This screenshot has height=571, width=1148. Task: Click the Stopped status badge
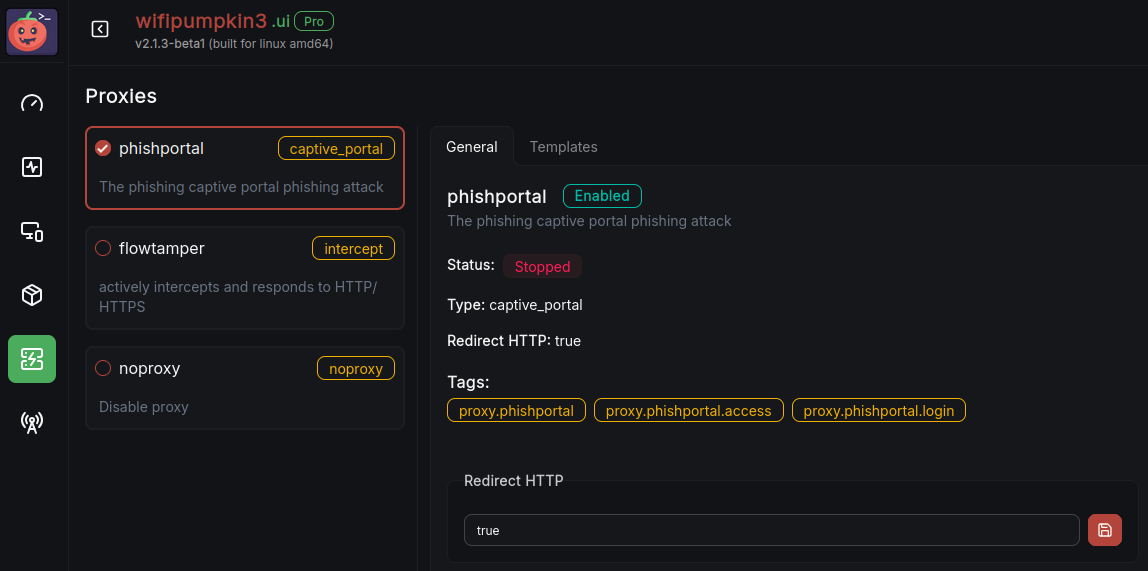543,266
